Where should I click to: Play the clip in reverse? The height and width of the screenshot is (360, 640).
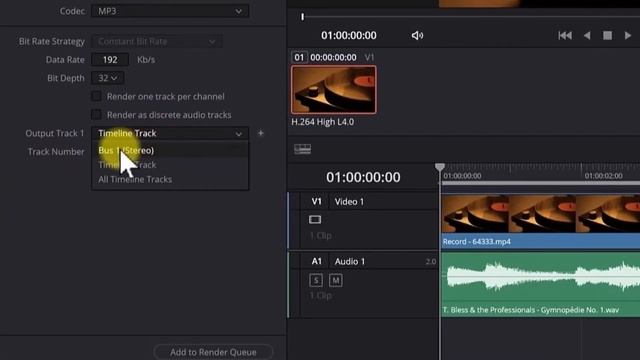587,36
